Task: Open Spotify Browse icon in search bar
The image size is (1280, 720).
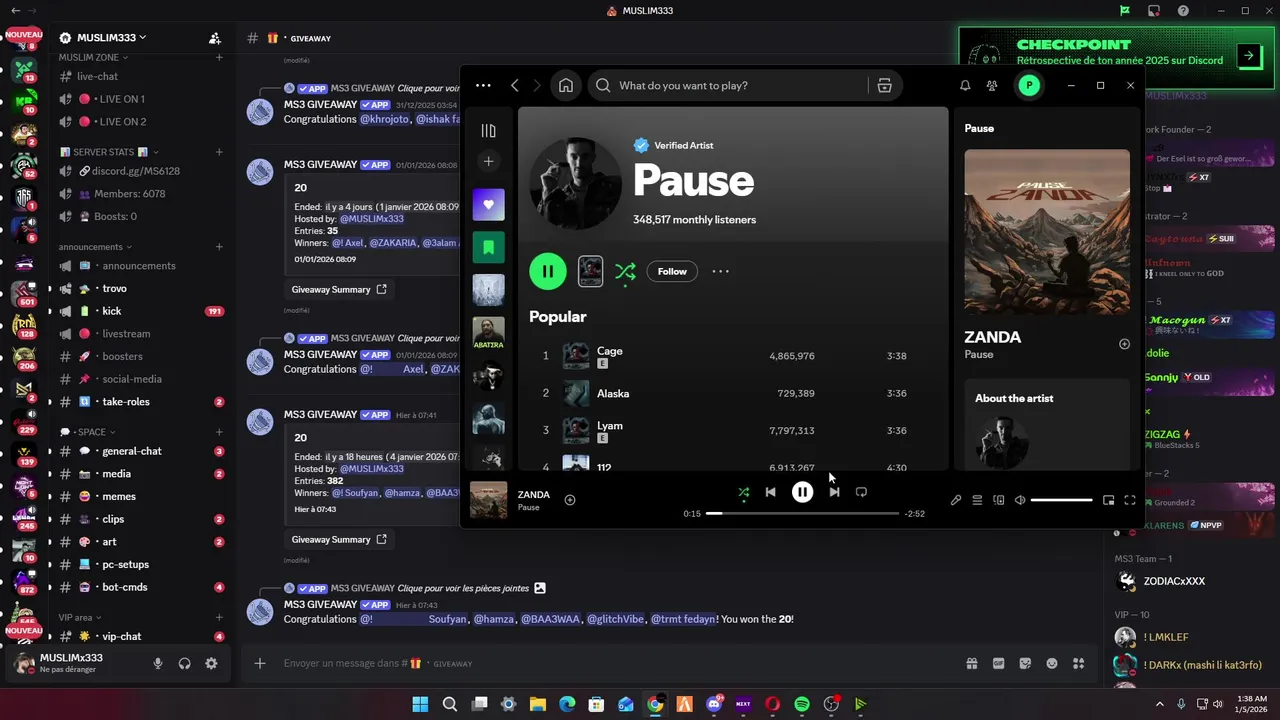Action: pyautogui.click(x=884, y=85)
